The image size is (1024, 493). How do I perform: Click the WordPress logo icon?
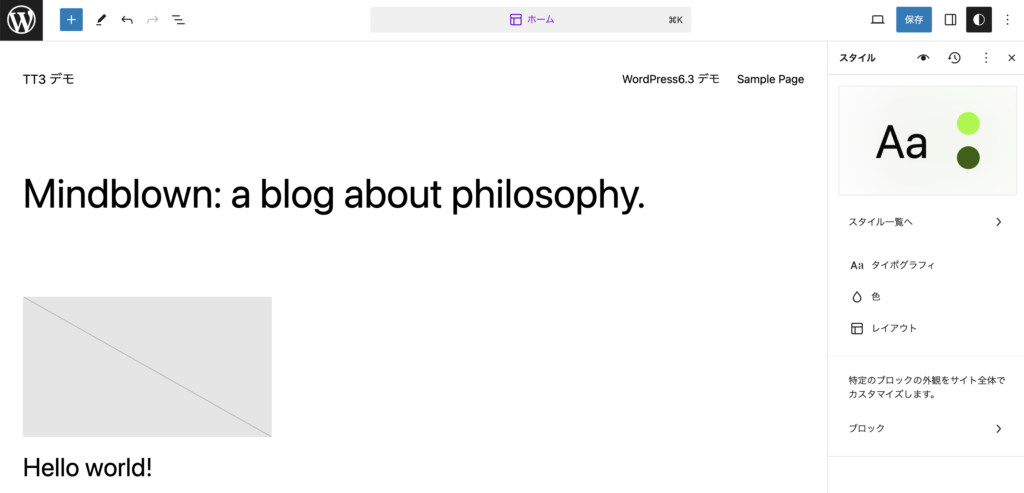pos(21,20)
